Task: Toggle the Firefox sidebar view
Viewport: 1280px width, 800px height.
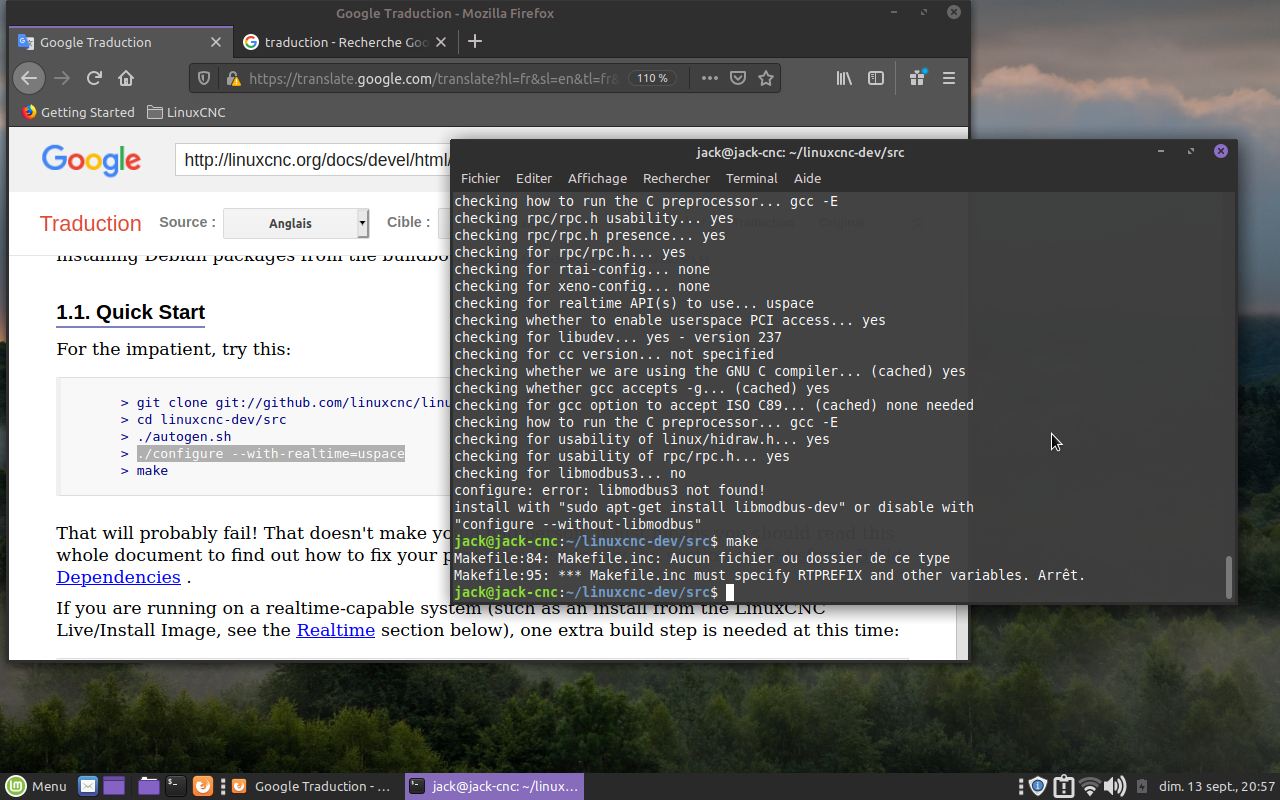Action: tap(876, 78)
